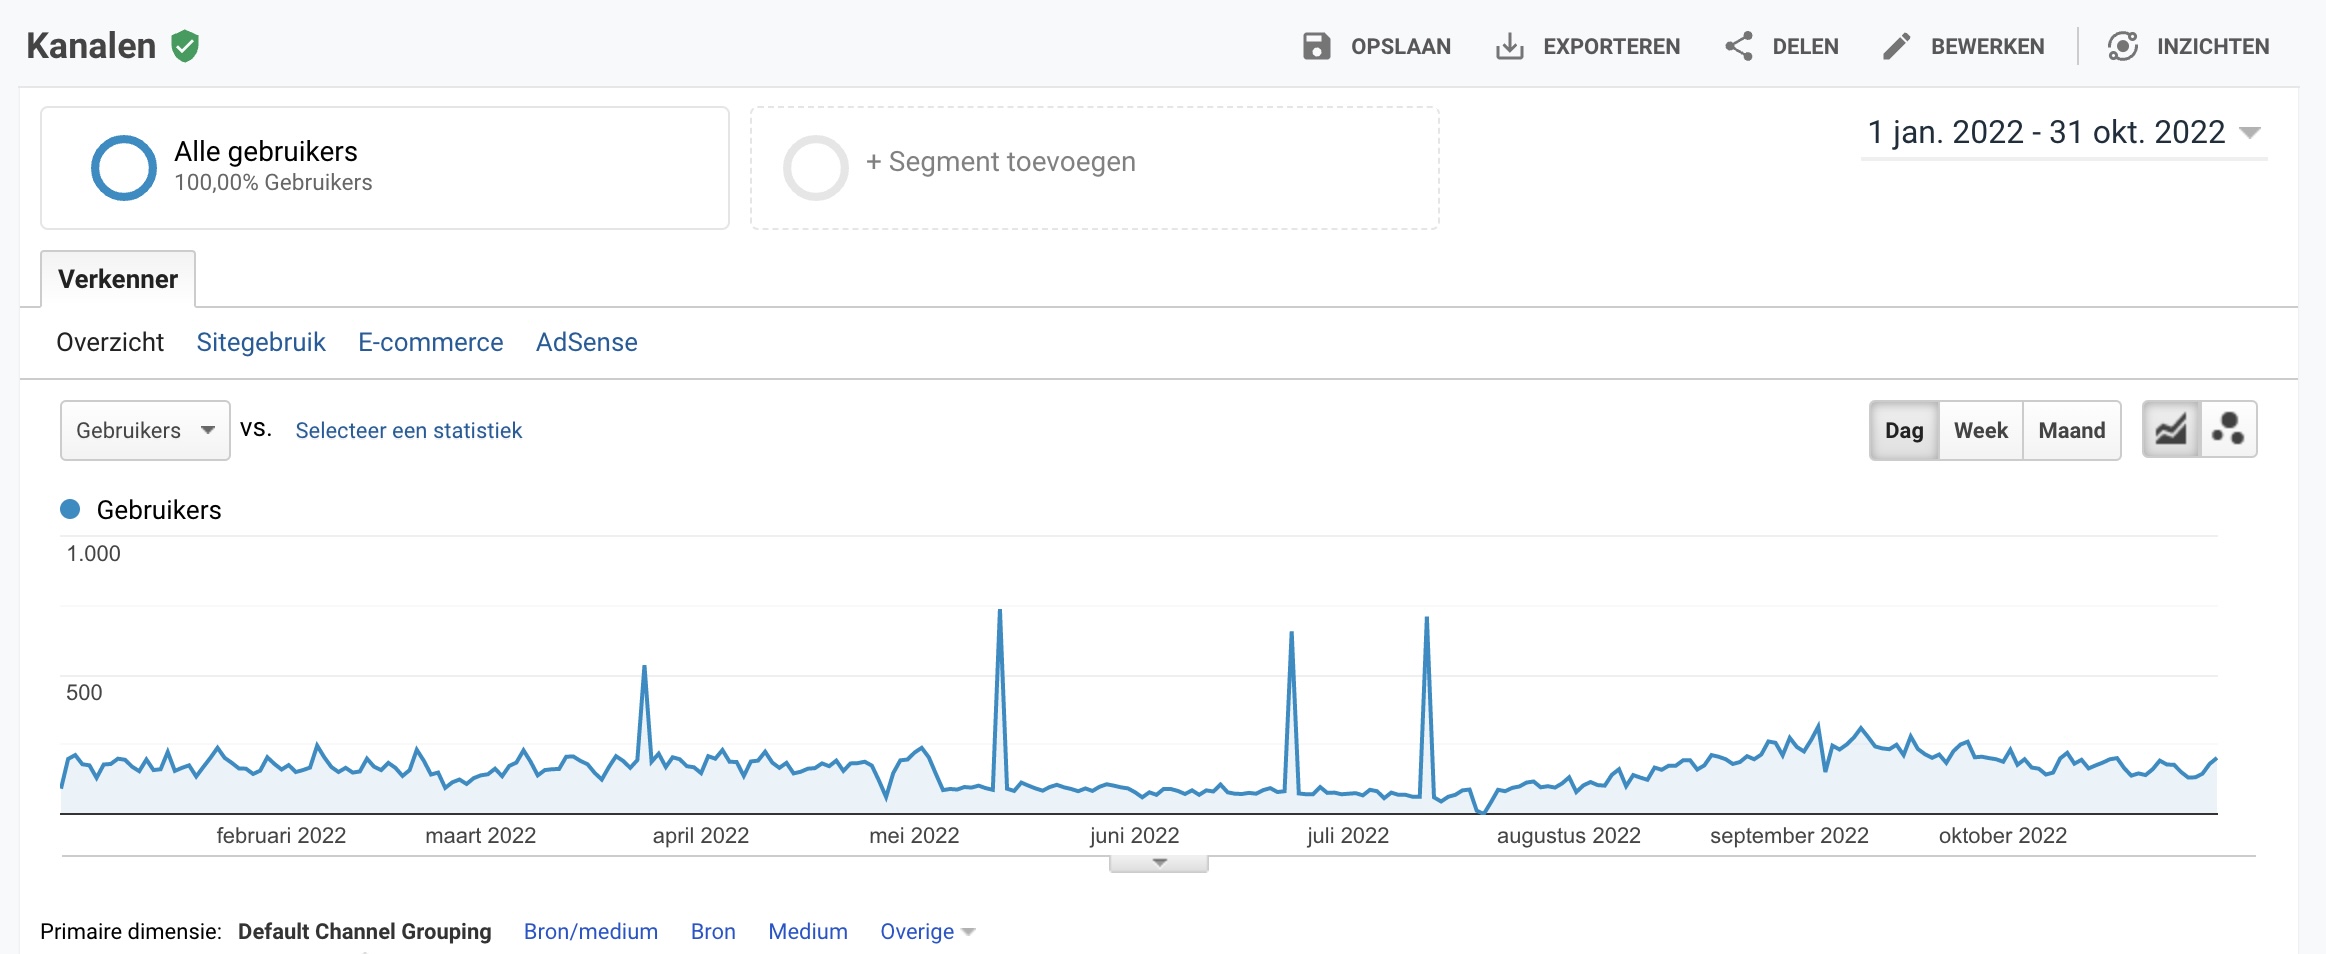Screen dimensions: 2326x954
Task: Click the Delen share icon
Action: pyautogui.click(x=1739, y=46)
